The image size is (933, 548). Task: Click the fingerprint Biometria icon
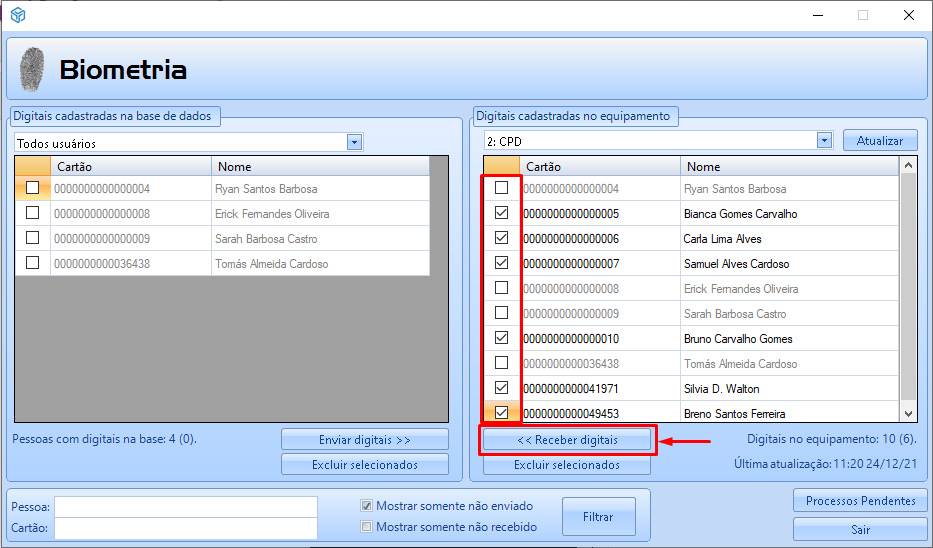(x=33, y=70)
